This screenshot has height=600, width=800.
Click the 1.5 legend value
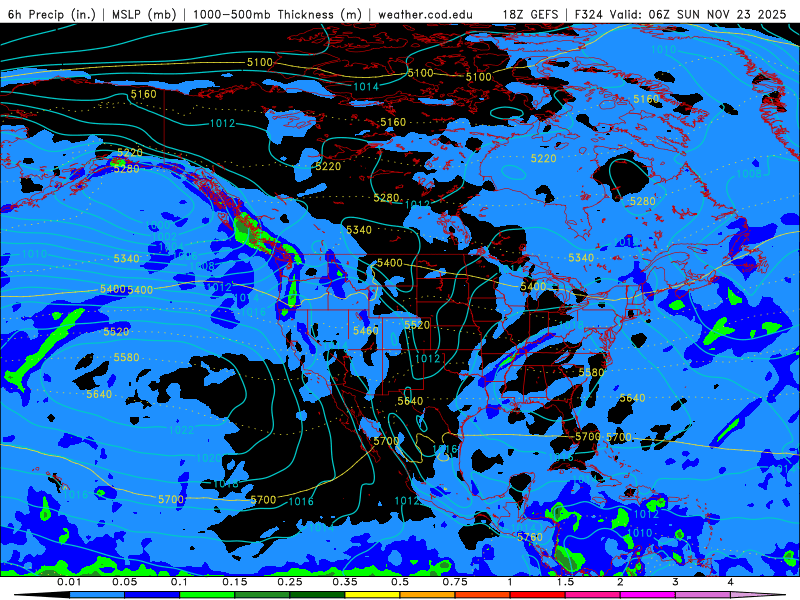[565, 582]
